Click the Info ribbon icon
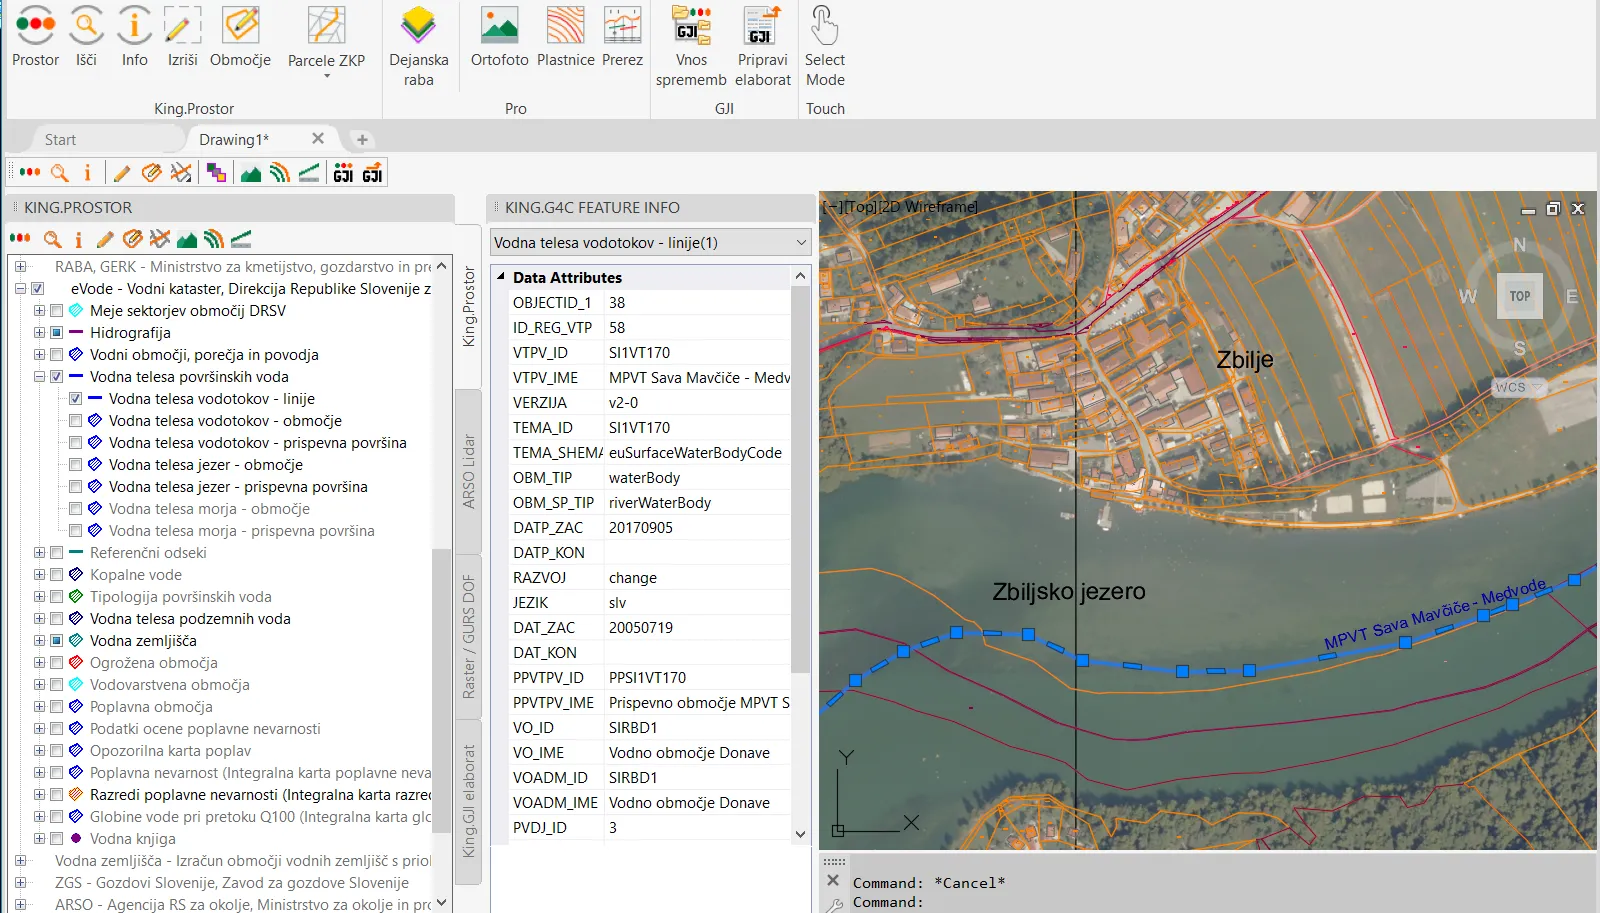 [x=134, y=27]
